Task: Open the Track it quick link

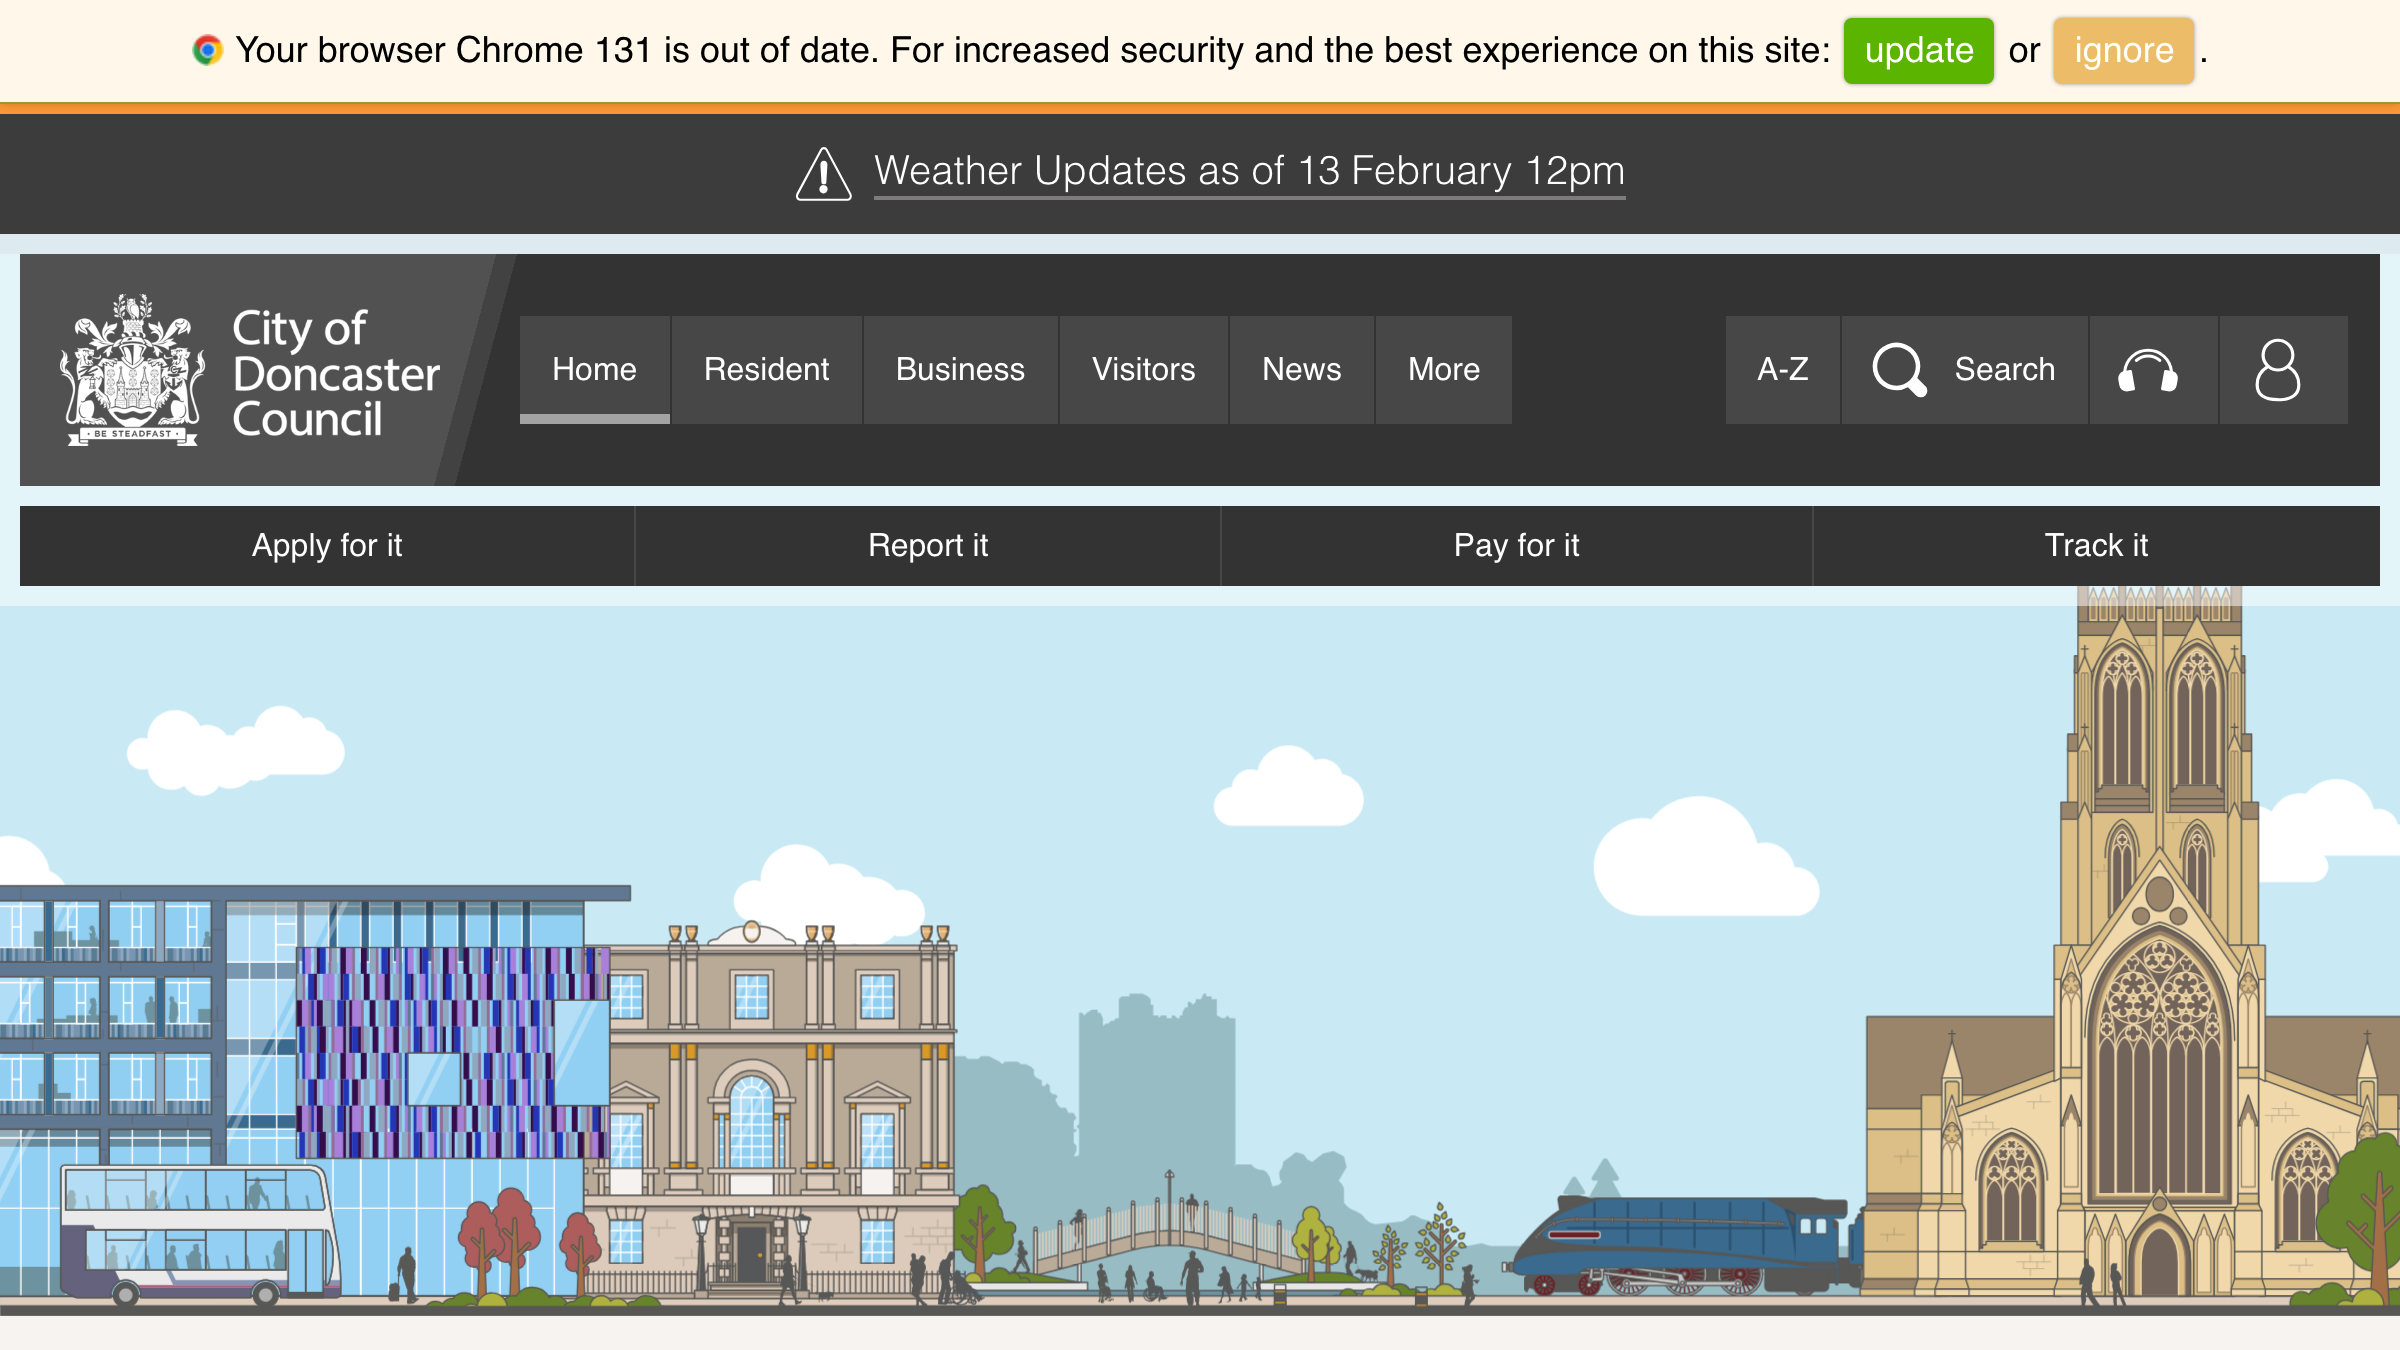Action: (2096, 546)
